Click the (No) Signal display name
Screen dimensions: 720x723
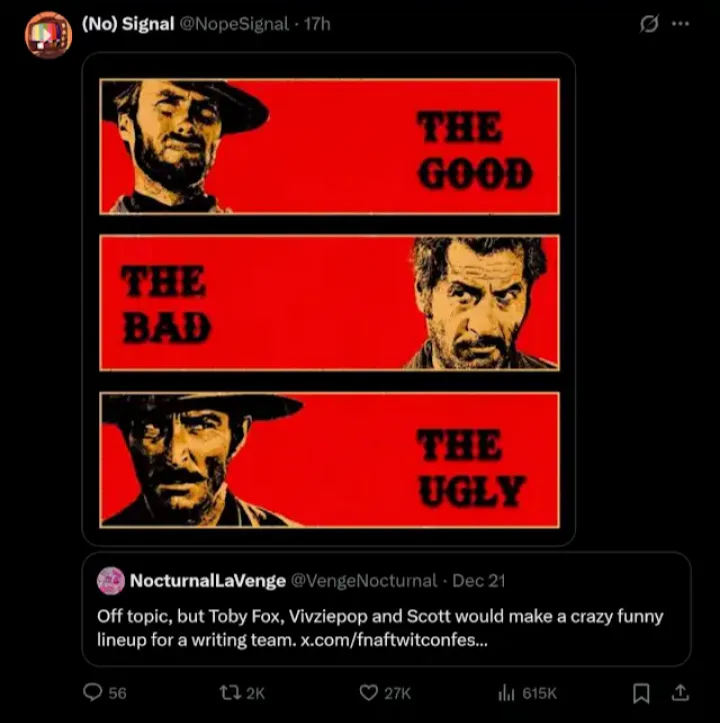coord(127,24)
